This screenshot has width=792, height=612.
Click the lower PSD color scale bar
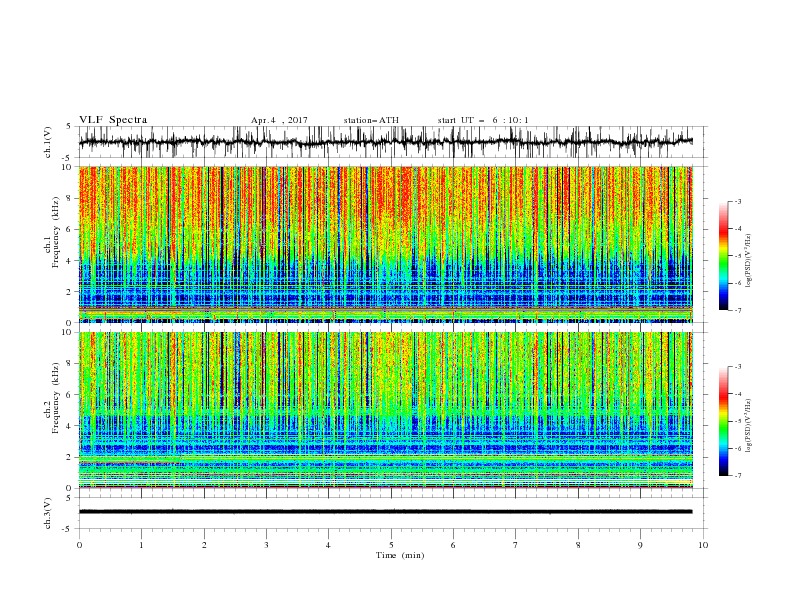pyautogui.click(x=724, y=421)
